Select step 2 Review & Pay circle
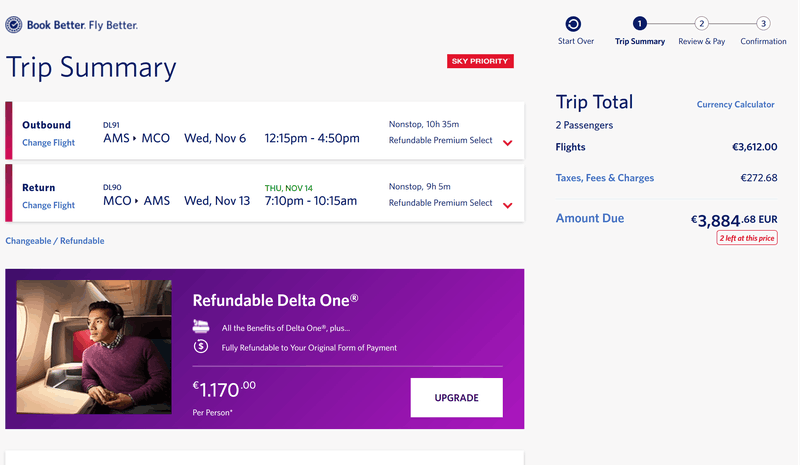This screenshot has height=465, width=800. [x=702, y=24]
